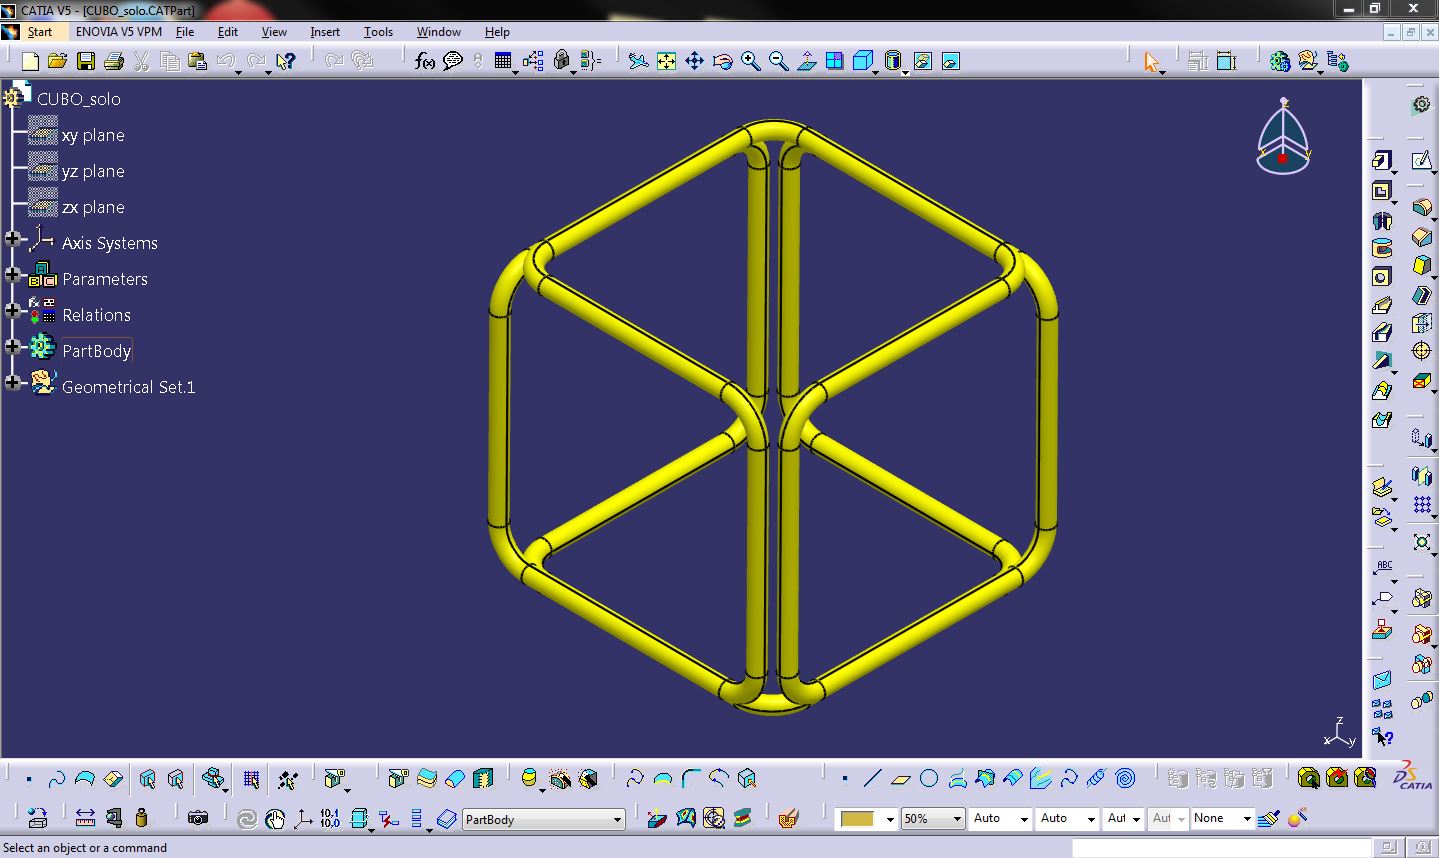Viewport: 1439px width, 858px height.
Task: Open the Tools menu
Action: (x=378, y=32)
